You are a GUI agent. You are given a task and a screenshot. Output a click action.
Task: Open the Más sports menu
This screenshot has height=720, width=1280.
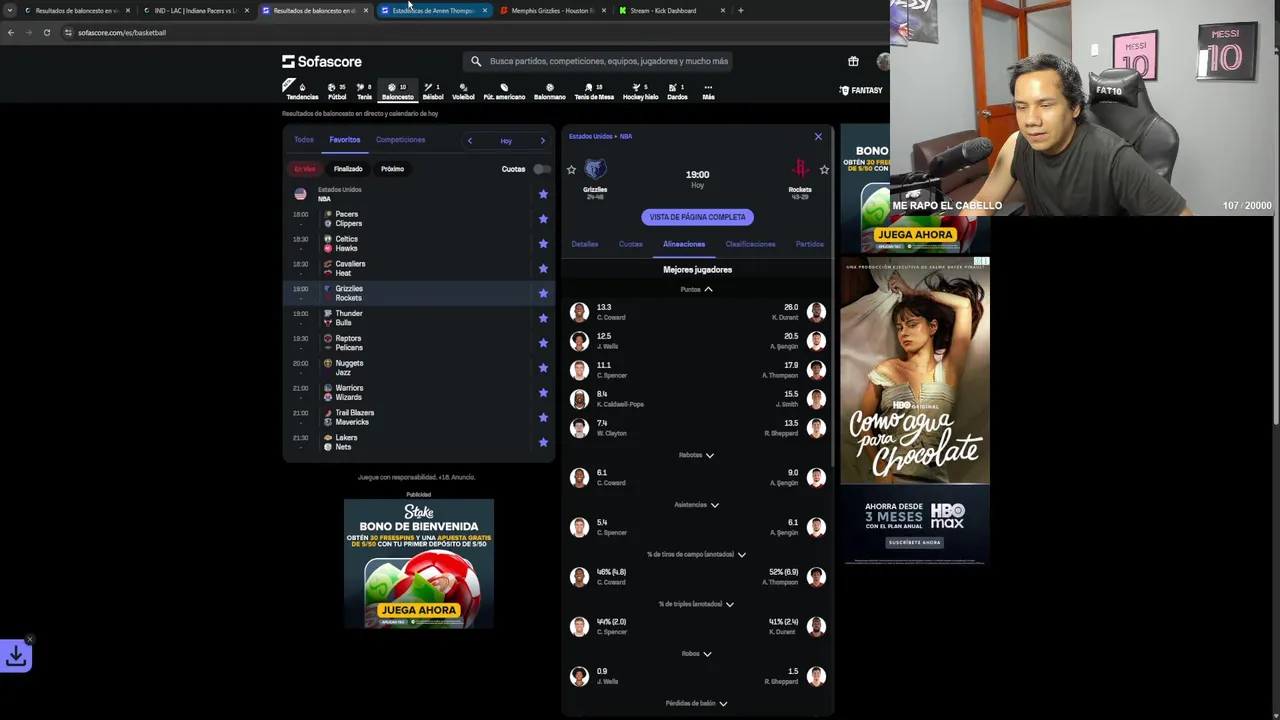(x=708, y=91)
